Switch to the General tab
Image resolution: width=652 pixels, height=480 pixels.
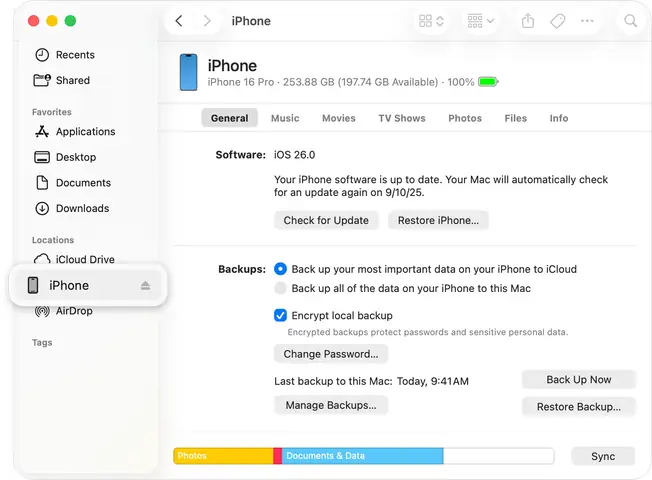230,118
